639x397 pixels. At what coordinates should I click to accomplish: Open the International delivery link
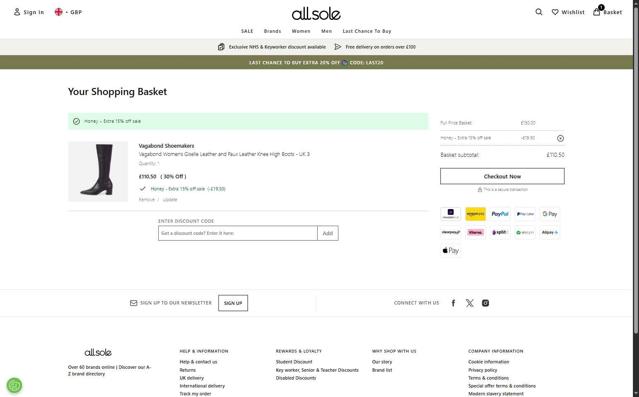pyautogui.click(x=202, y=386)
